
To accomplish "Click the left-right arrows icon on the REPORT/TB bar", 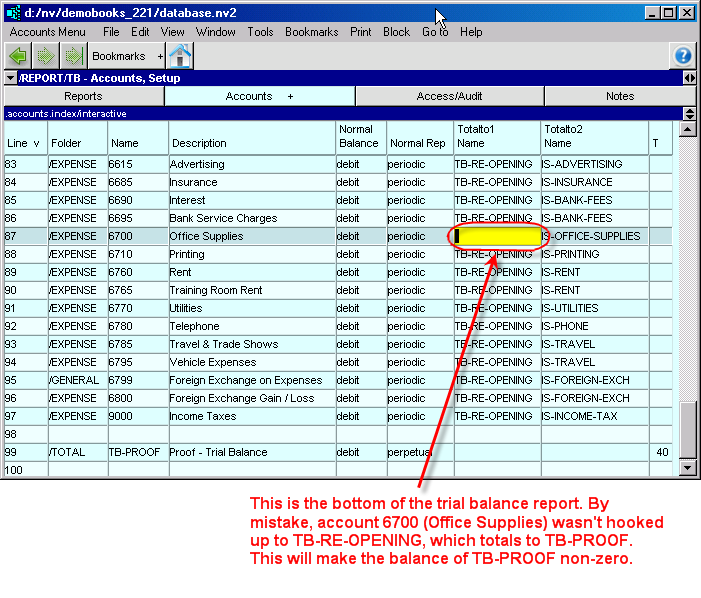I will pos(689,78).
